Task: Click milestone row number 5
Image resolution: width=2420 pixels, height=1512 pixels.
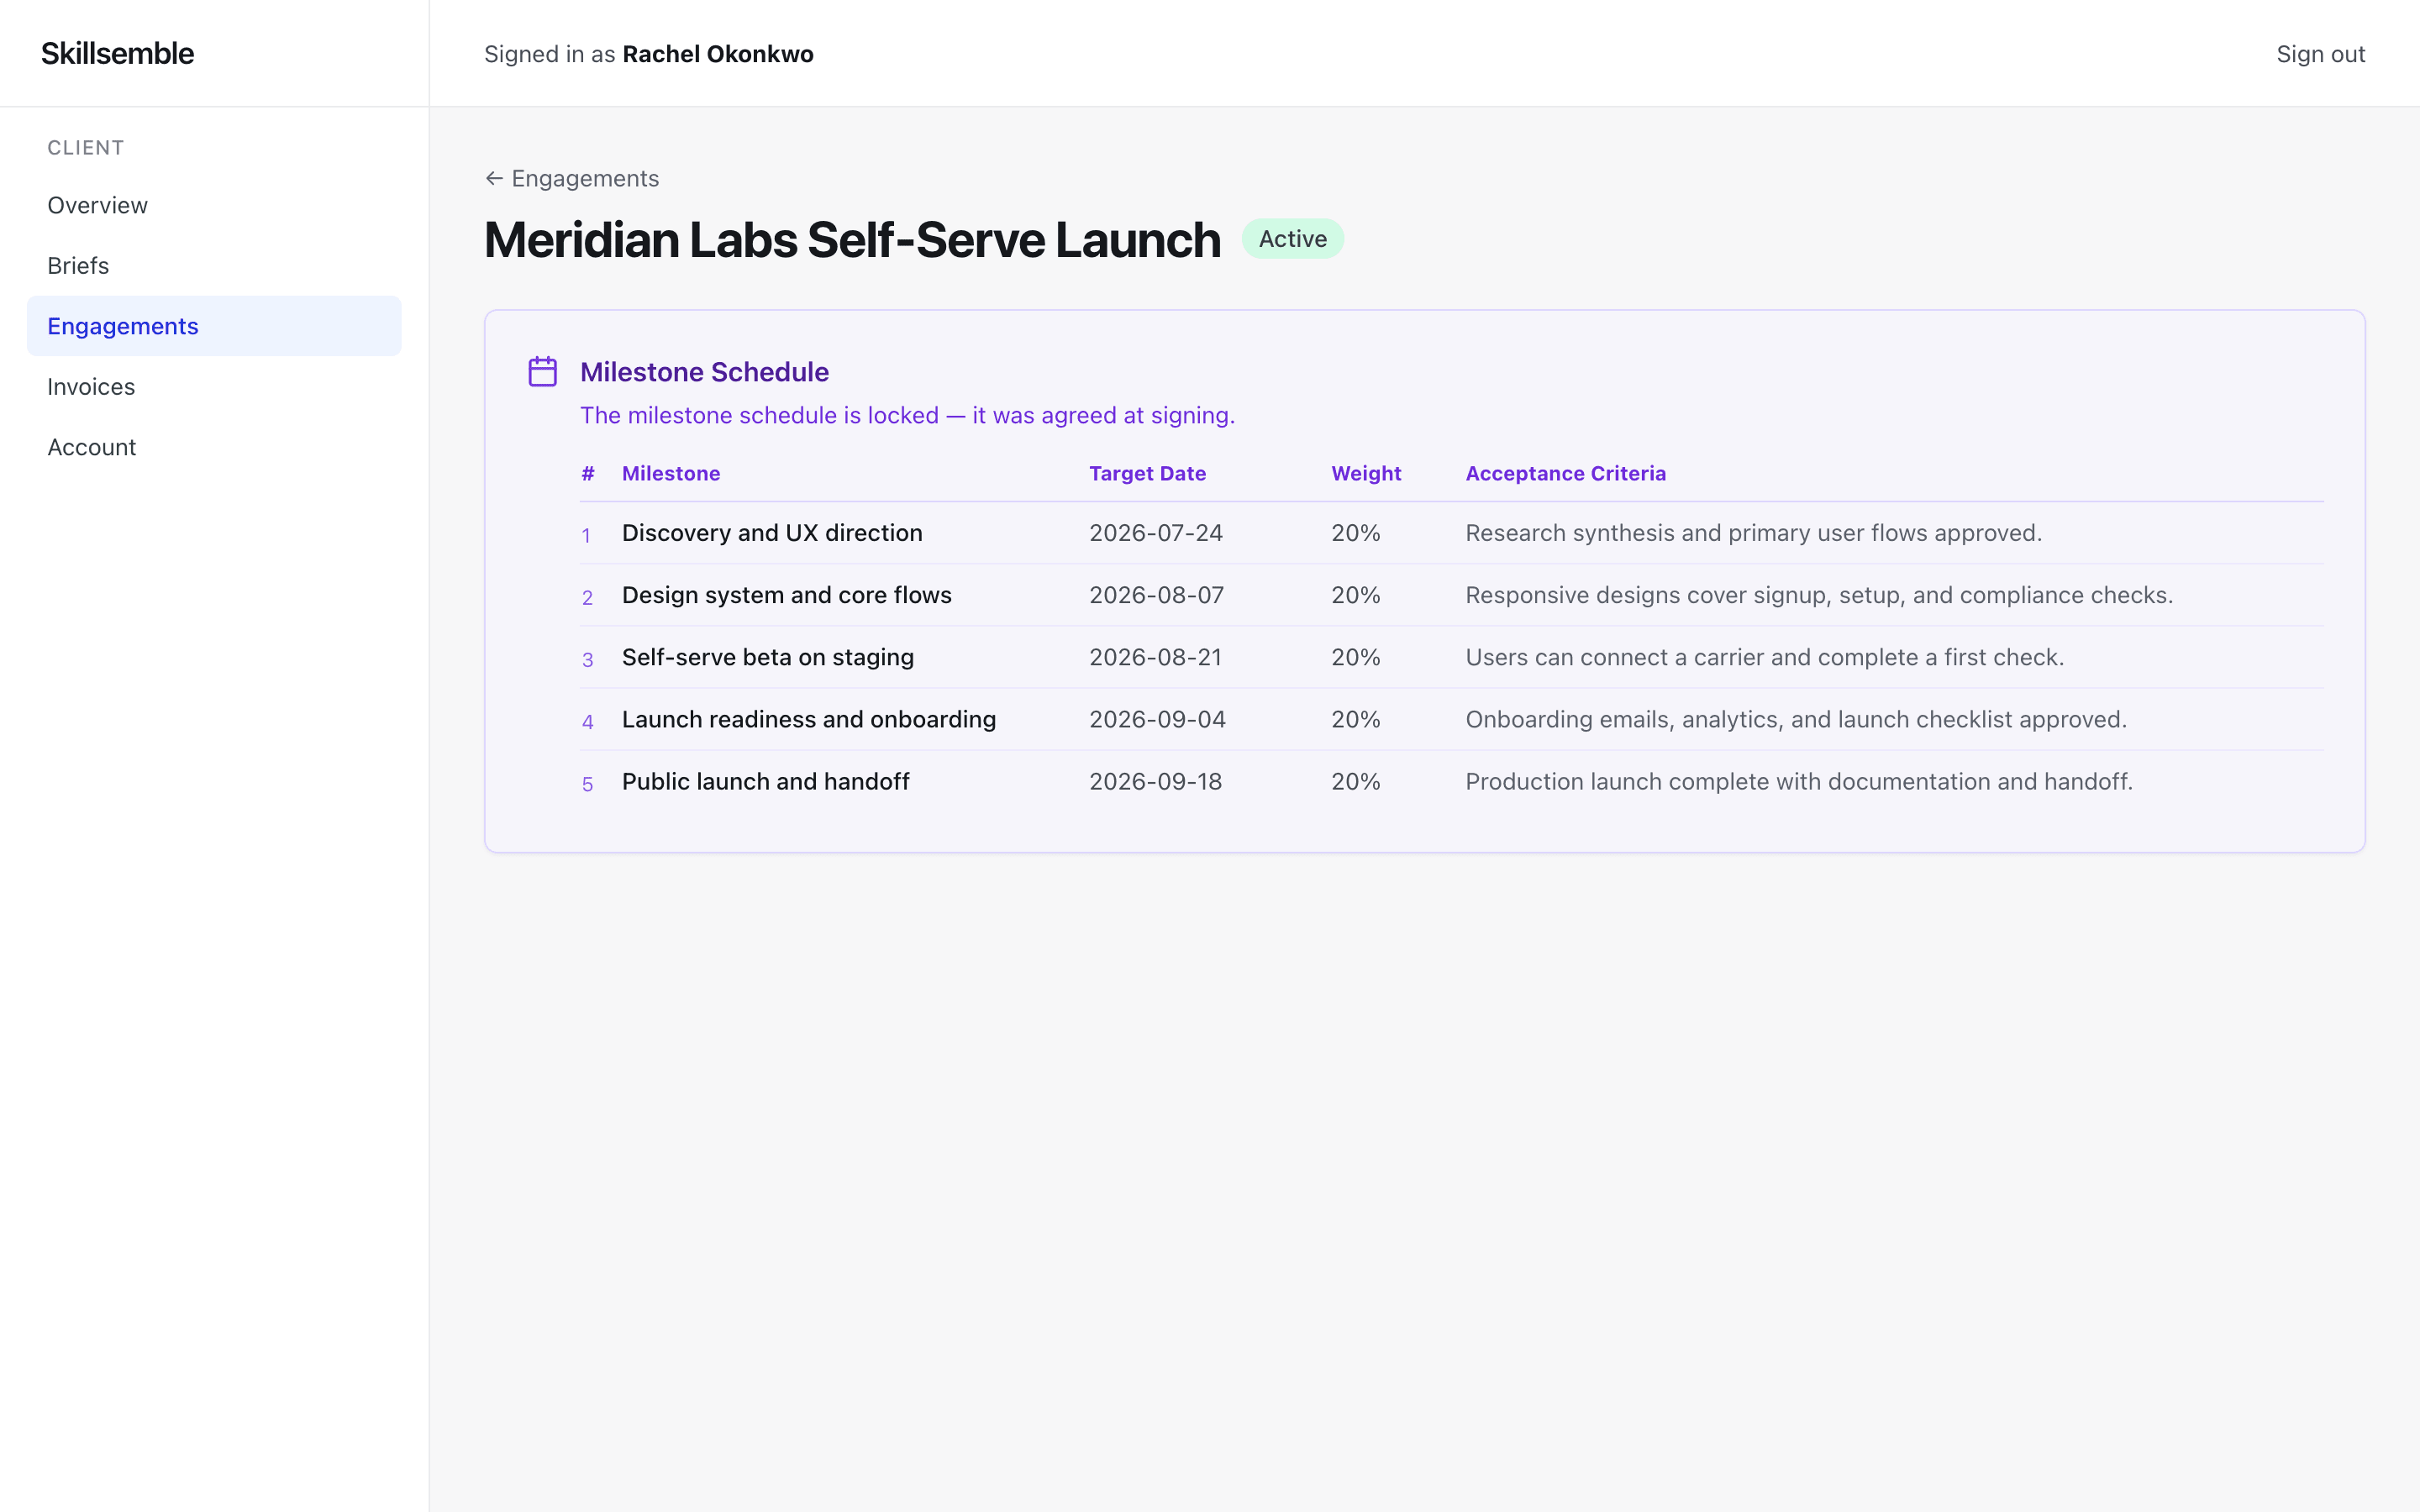Action: point(588,784)
